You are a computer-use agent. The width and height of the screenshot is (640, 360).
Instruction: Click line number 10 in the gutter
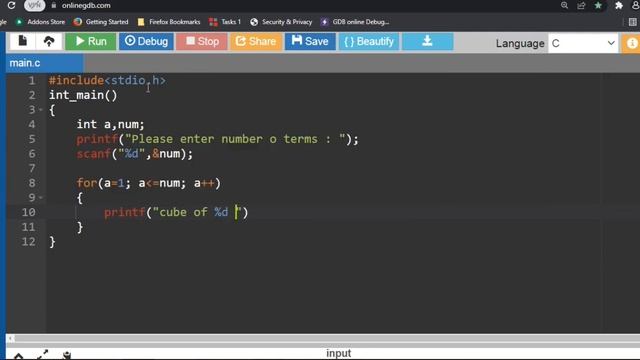[x=28, y=212]
